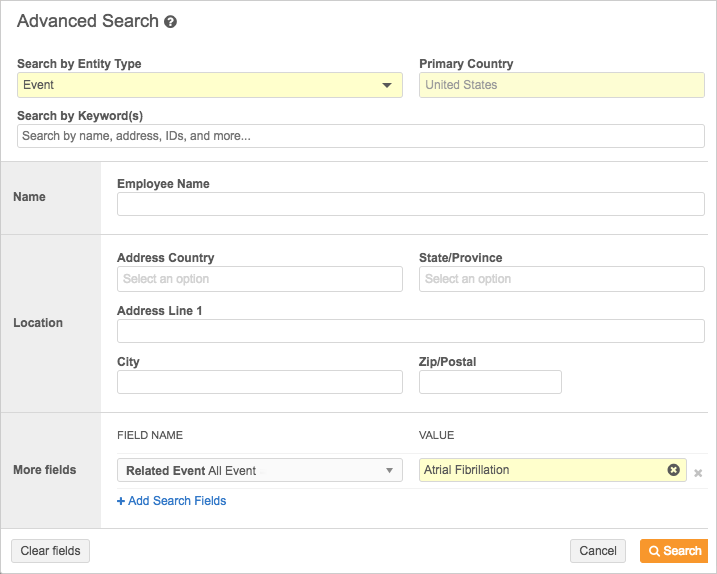717x574 pixels.
Task: Click into the Address Line 1 field
Action: click(410, 331)
